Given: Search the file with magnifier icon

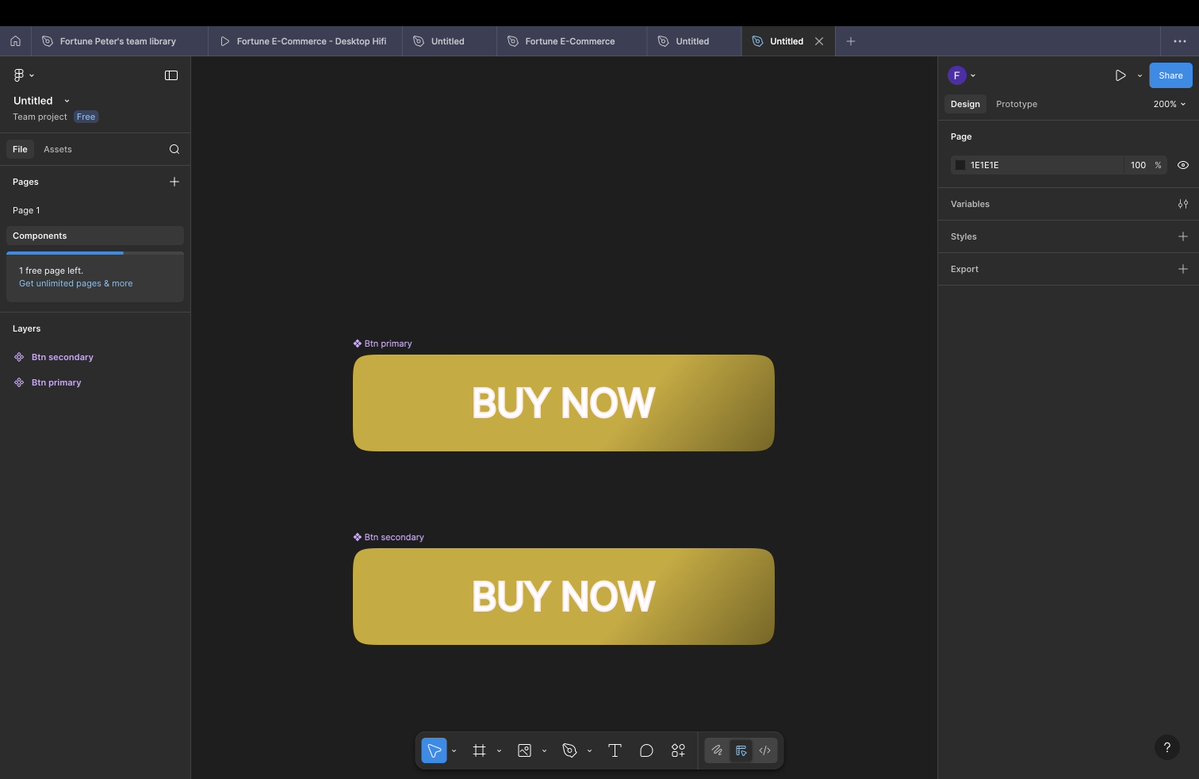Looking at the screenshot, I should click(x=174, y=149).
